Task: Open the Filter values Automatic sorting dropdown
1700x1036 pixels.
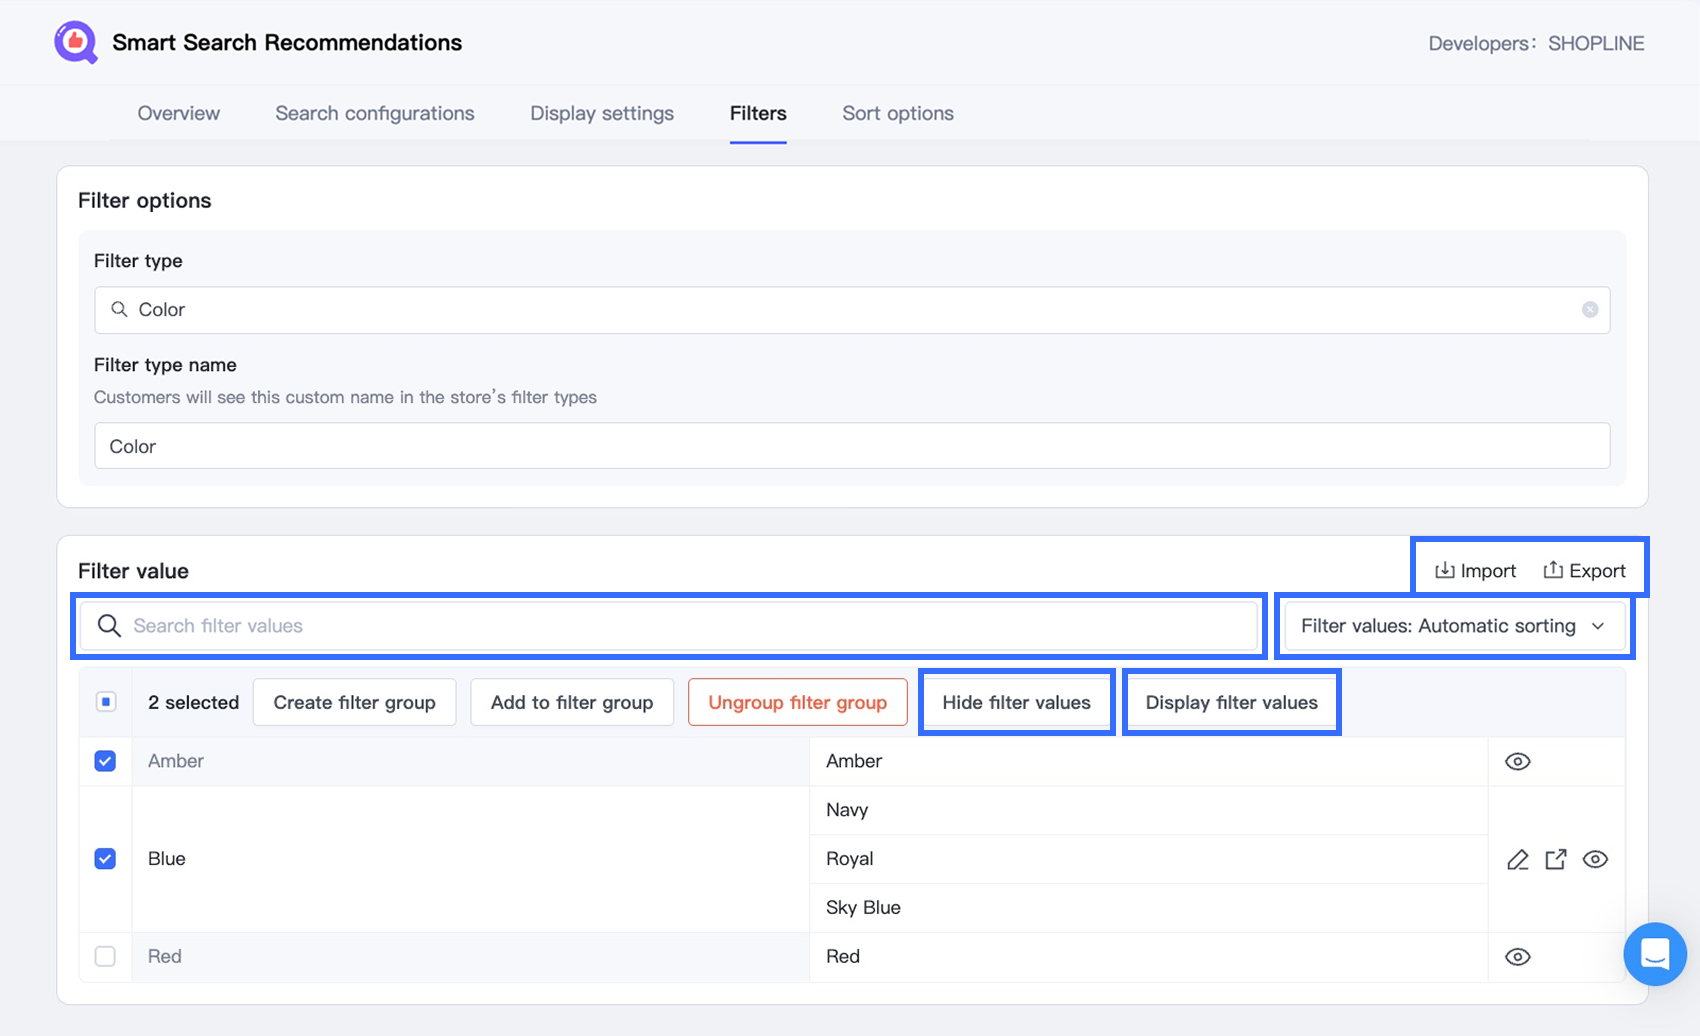Action: (1454, 626)
